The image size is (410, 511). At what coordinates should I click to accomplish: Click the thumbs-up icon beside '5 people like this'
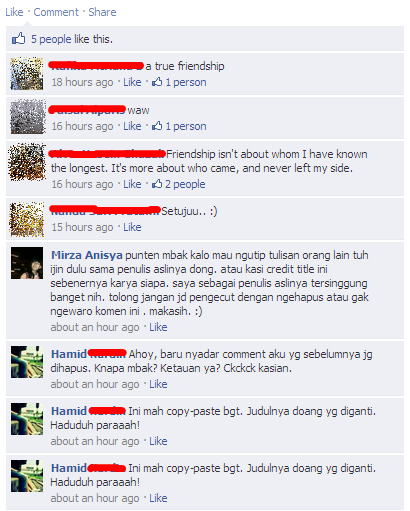click(18, 39)
